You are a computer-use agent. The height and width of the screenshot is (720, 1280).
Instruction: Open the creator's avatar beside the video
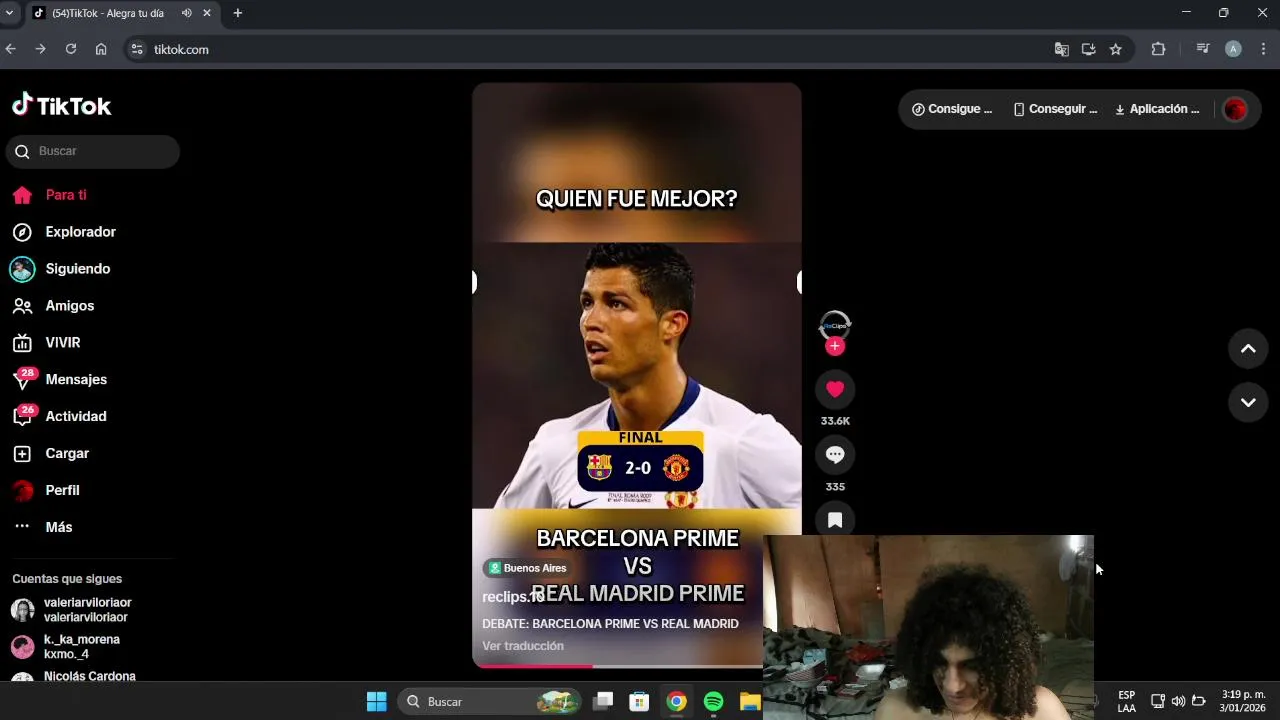835,325
